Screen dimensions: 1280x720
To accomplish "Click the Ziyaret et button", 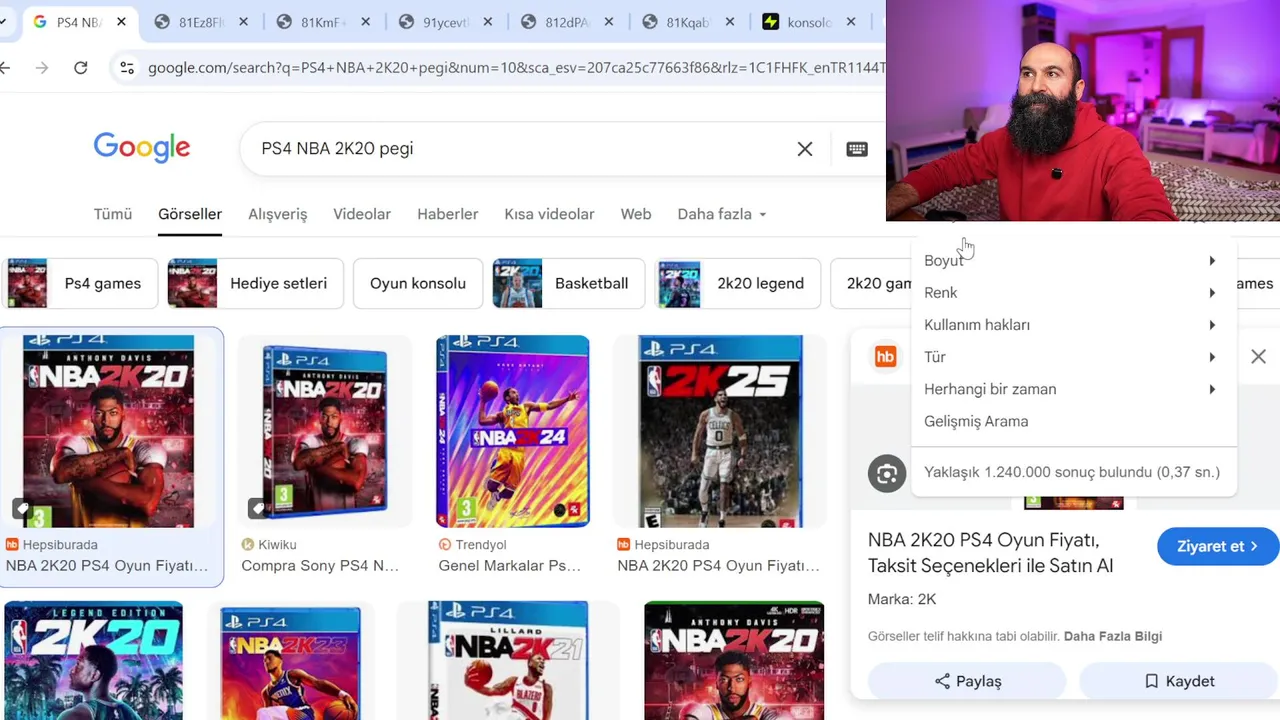I will [x=1216, y=546].
